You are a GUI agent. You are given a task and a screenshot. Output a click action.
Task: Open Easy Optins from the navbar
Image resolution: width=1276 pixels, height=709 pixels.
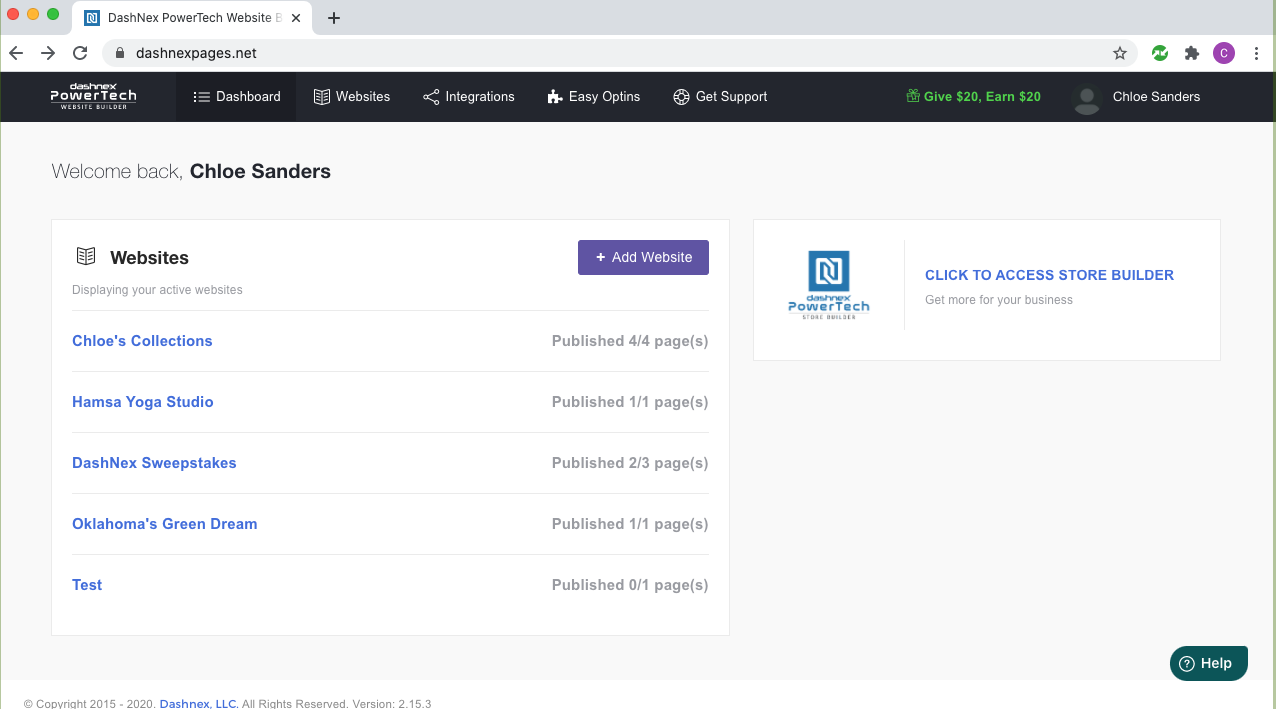click(593, 97)
